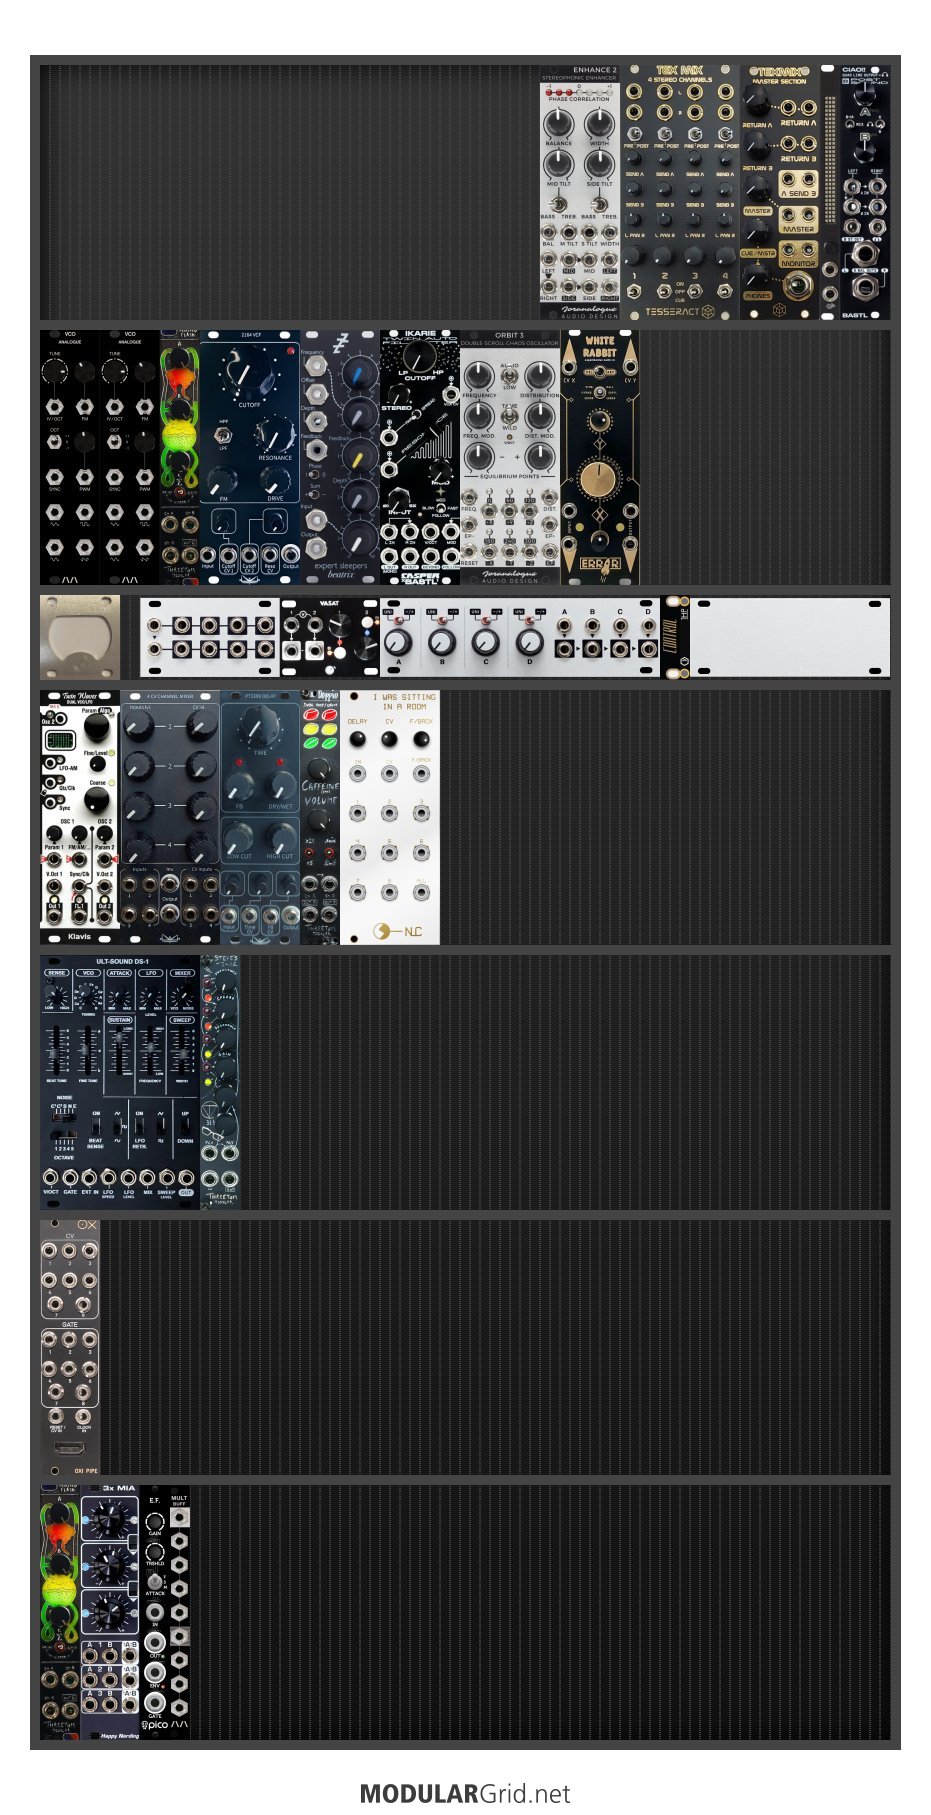The width and height of the screenshot is (931, 1815).
Task: Toggle the HPF/LPF switch on the 2164 VCF
Action: [x=224, y=435]
